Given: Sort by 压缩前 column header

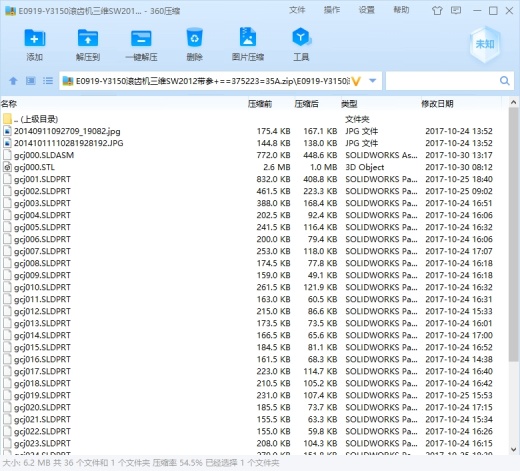Looking at the screenshot, I should coord(260,104).
